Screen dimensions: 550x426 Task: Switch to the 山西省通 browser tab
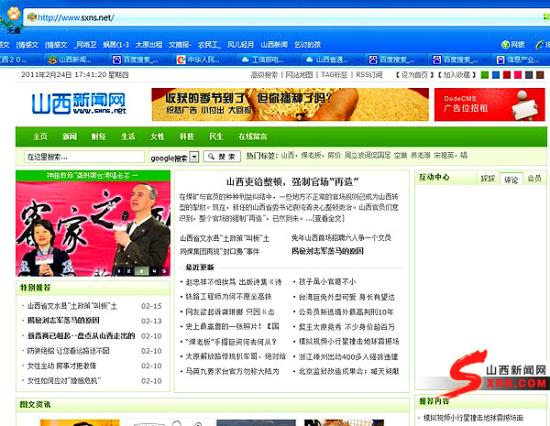coord(331,60)
